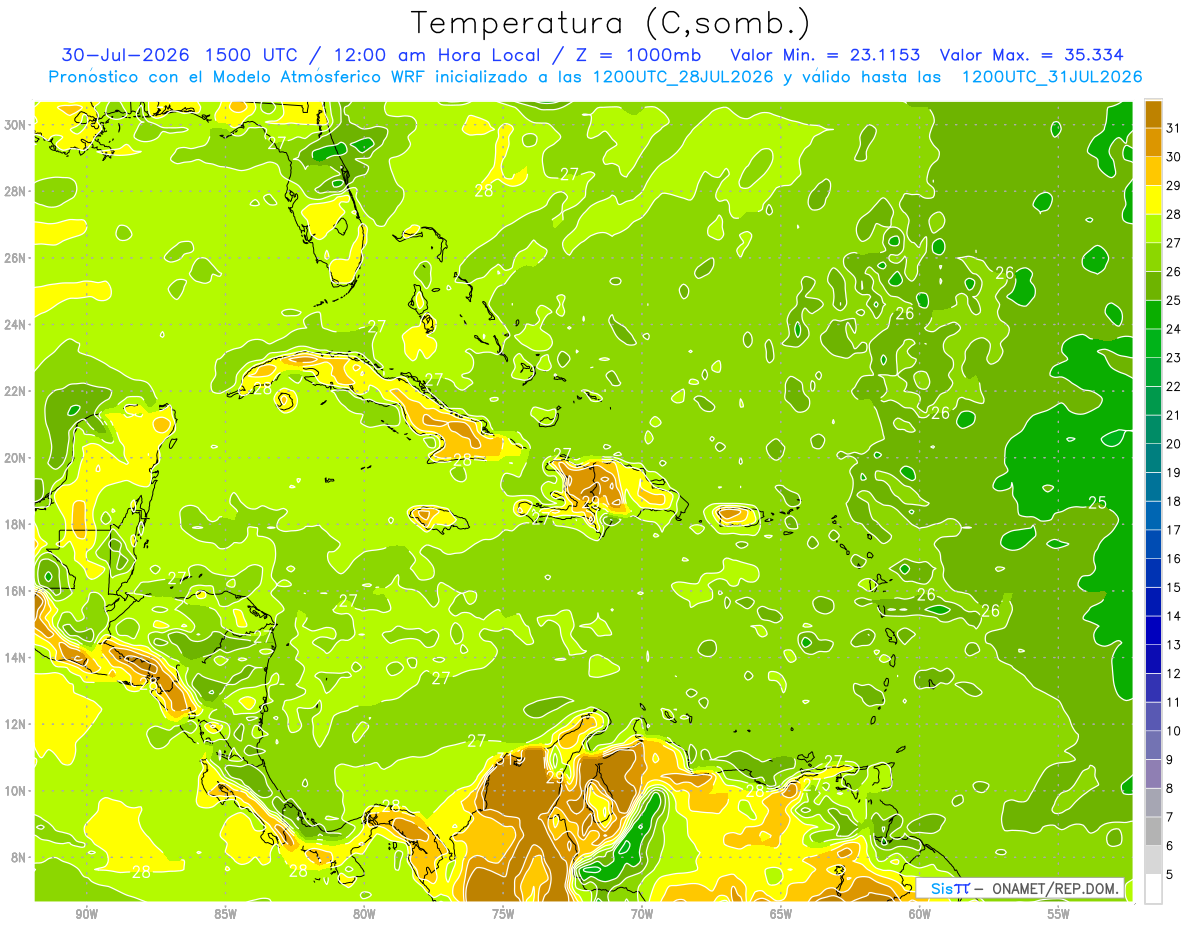The width and height of the screenshot is (1200, 927).
Task: Click the 16N latitude axis label
Action: 17,591
